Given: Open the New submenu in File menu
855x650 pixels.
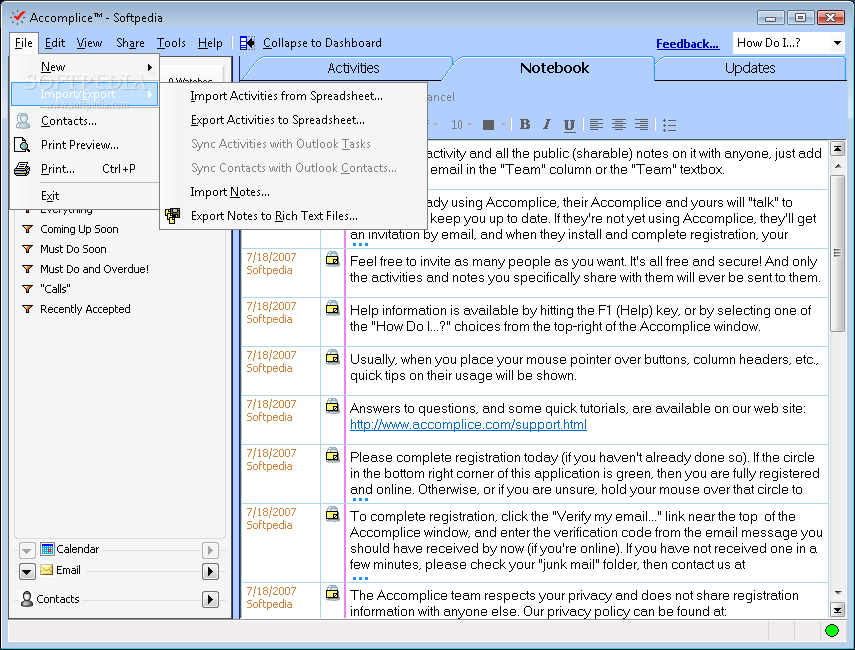Looking at the screenshot, I should (x=85, y=67).
